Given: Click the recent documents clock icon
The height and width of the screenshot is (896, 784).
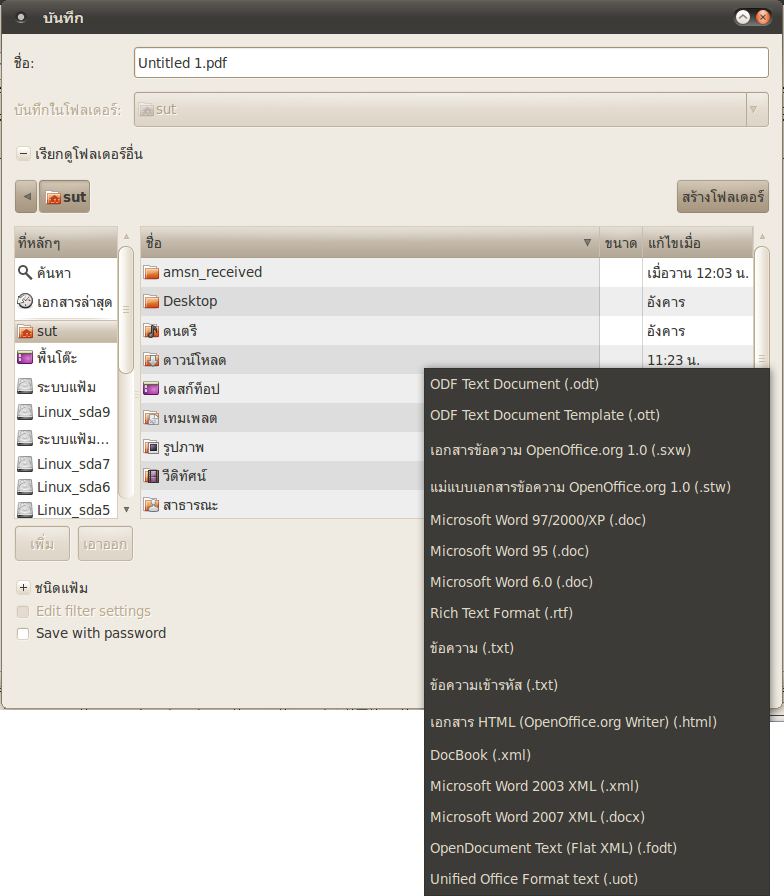Looking at the screenshot, I should [25, 301].
